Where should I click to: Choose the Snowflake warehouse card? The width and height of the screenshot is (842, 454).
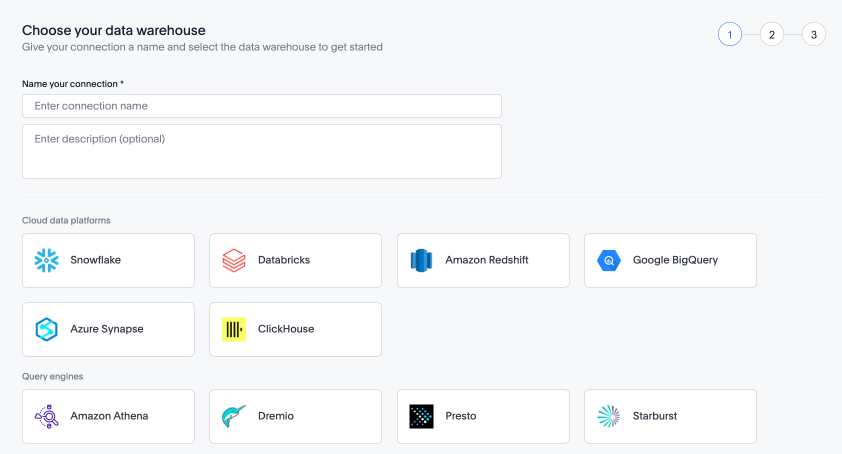108,260
